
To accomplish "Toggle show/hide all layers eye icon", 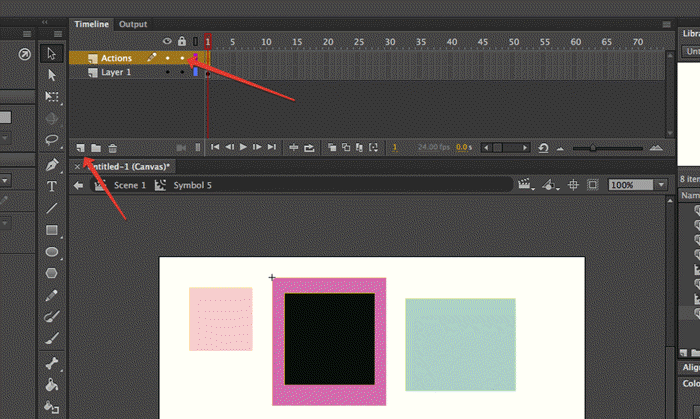I will (167, 41).
